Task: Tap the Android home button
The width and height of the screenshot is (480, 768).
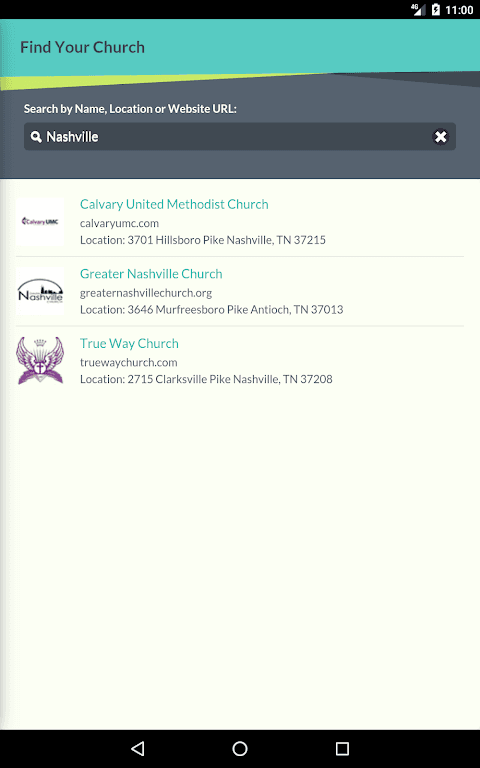Action: pos(240,748)
